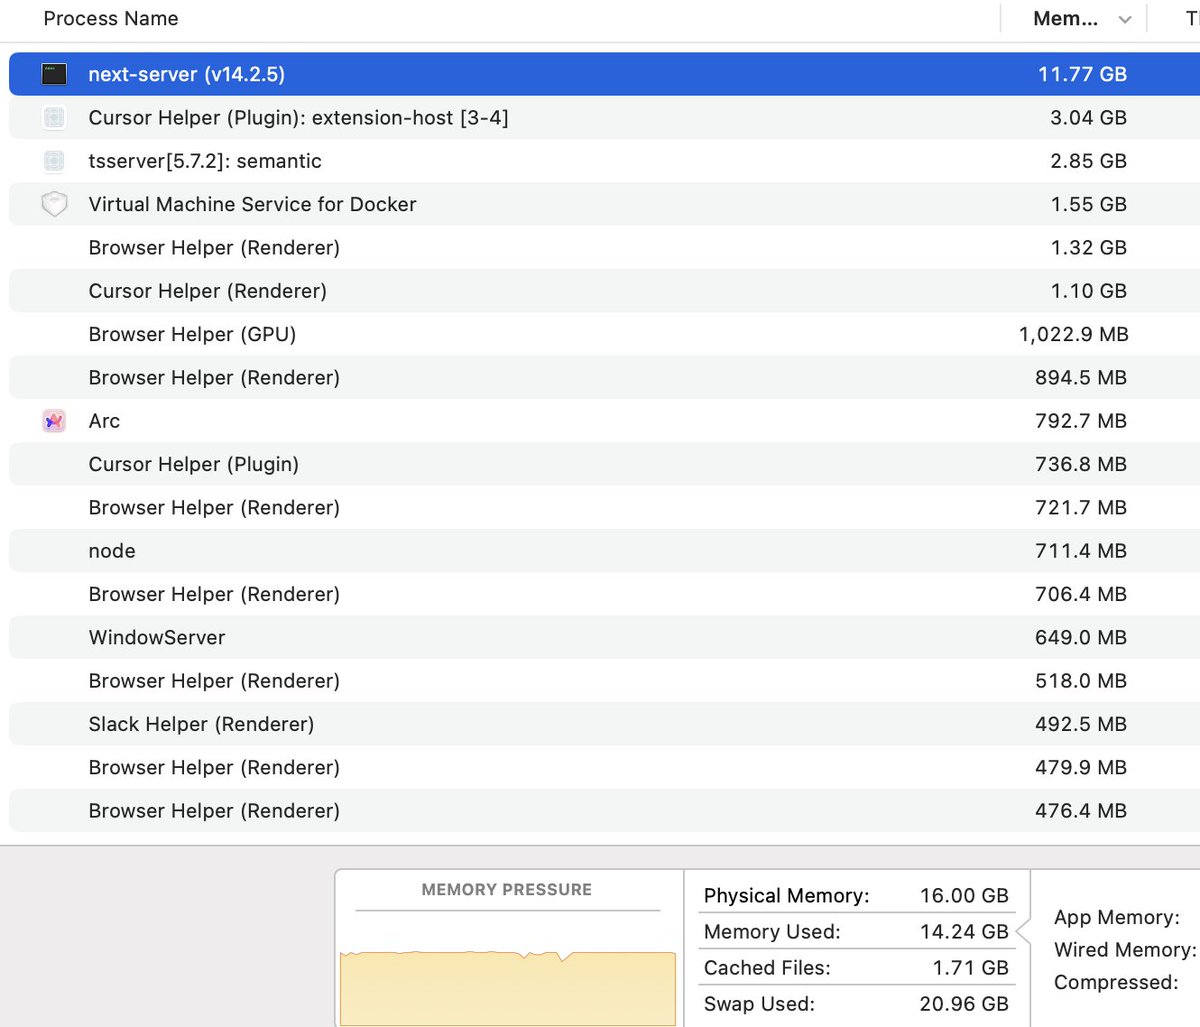The width and height of the screenshot is (1200, 1027).
Task: Click the Memory Pressure graph
Action: click(507, 985)
